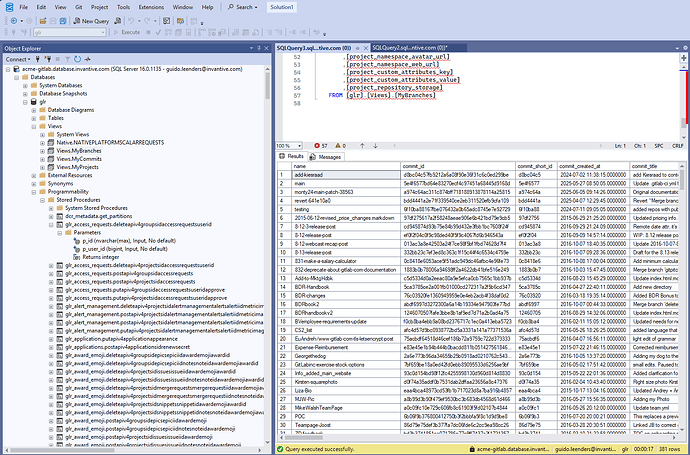
Task: Switch to the Messages tab
Action: point(325,157)
